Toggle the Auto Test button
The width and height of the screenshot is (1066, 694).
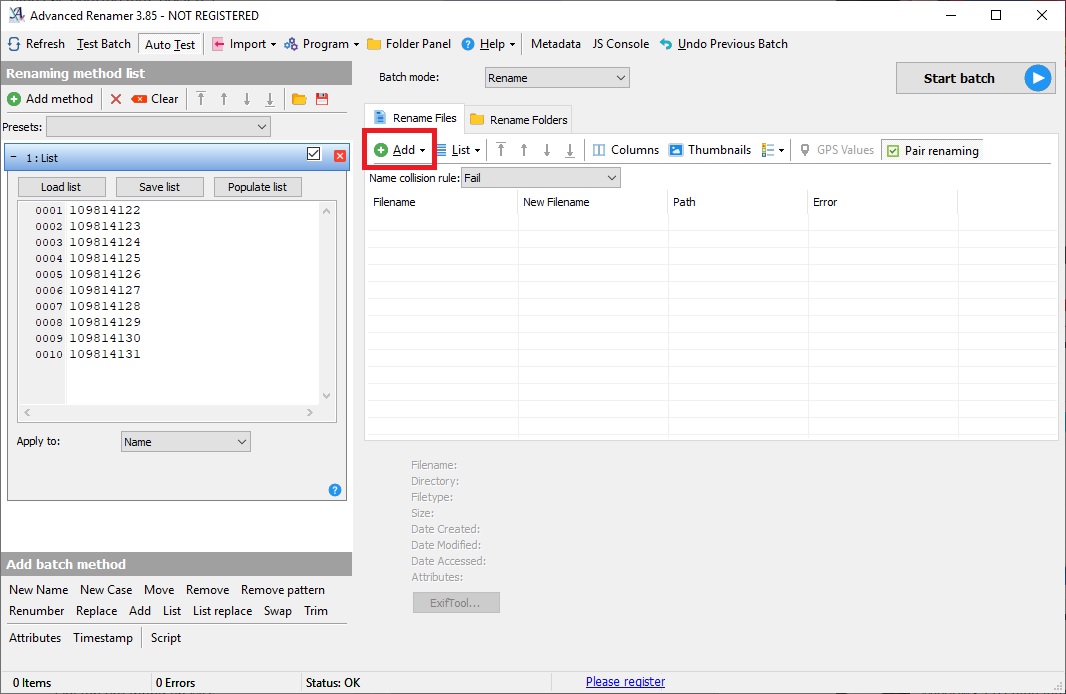[x=170, y=44]
